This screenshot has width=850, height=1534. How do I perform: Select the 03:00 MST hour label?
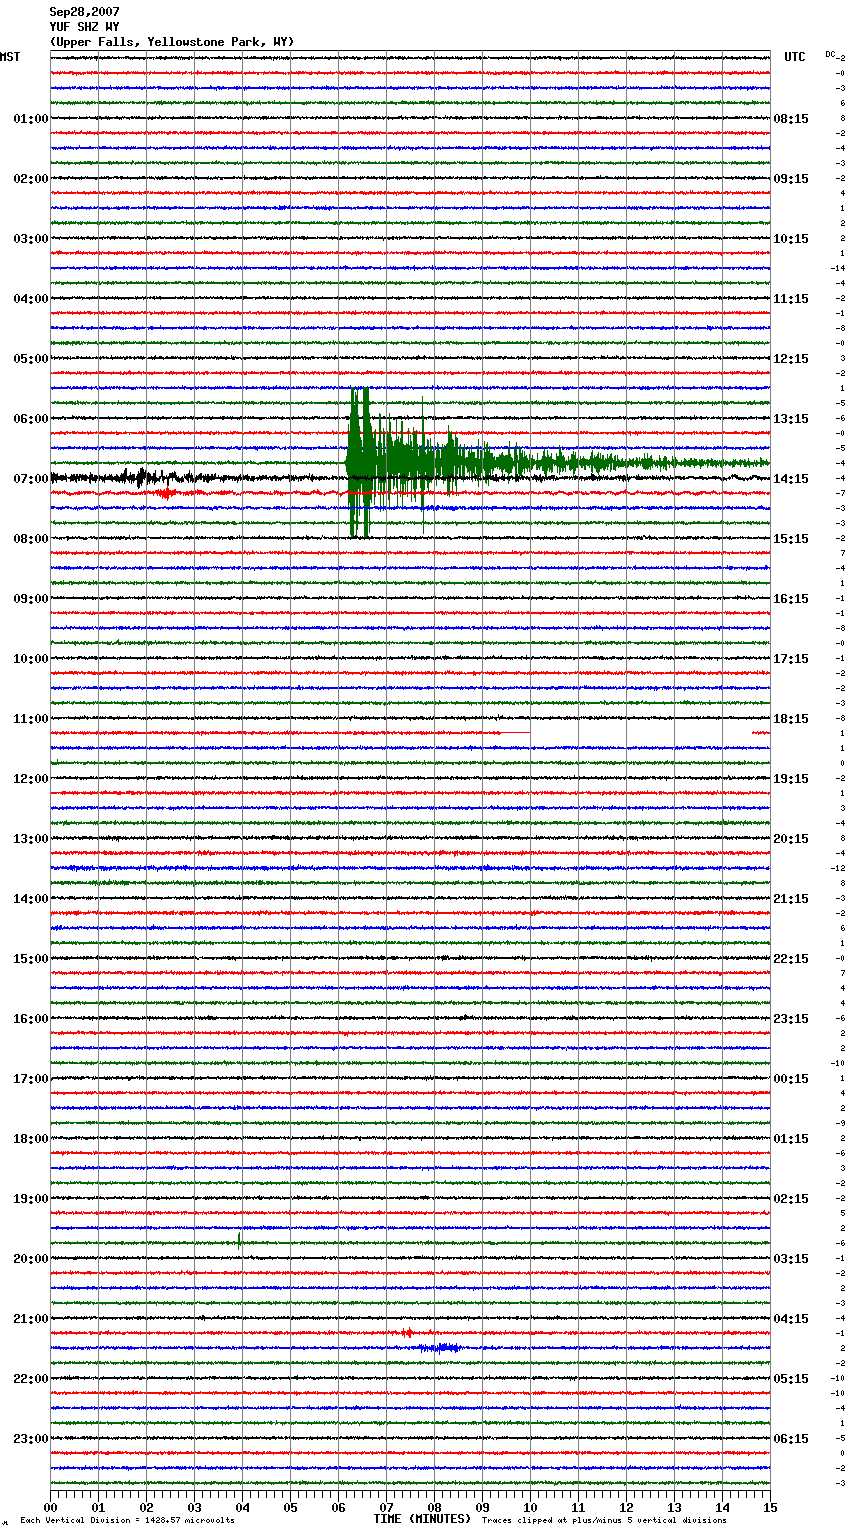31,239
